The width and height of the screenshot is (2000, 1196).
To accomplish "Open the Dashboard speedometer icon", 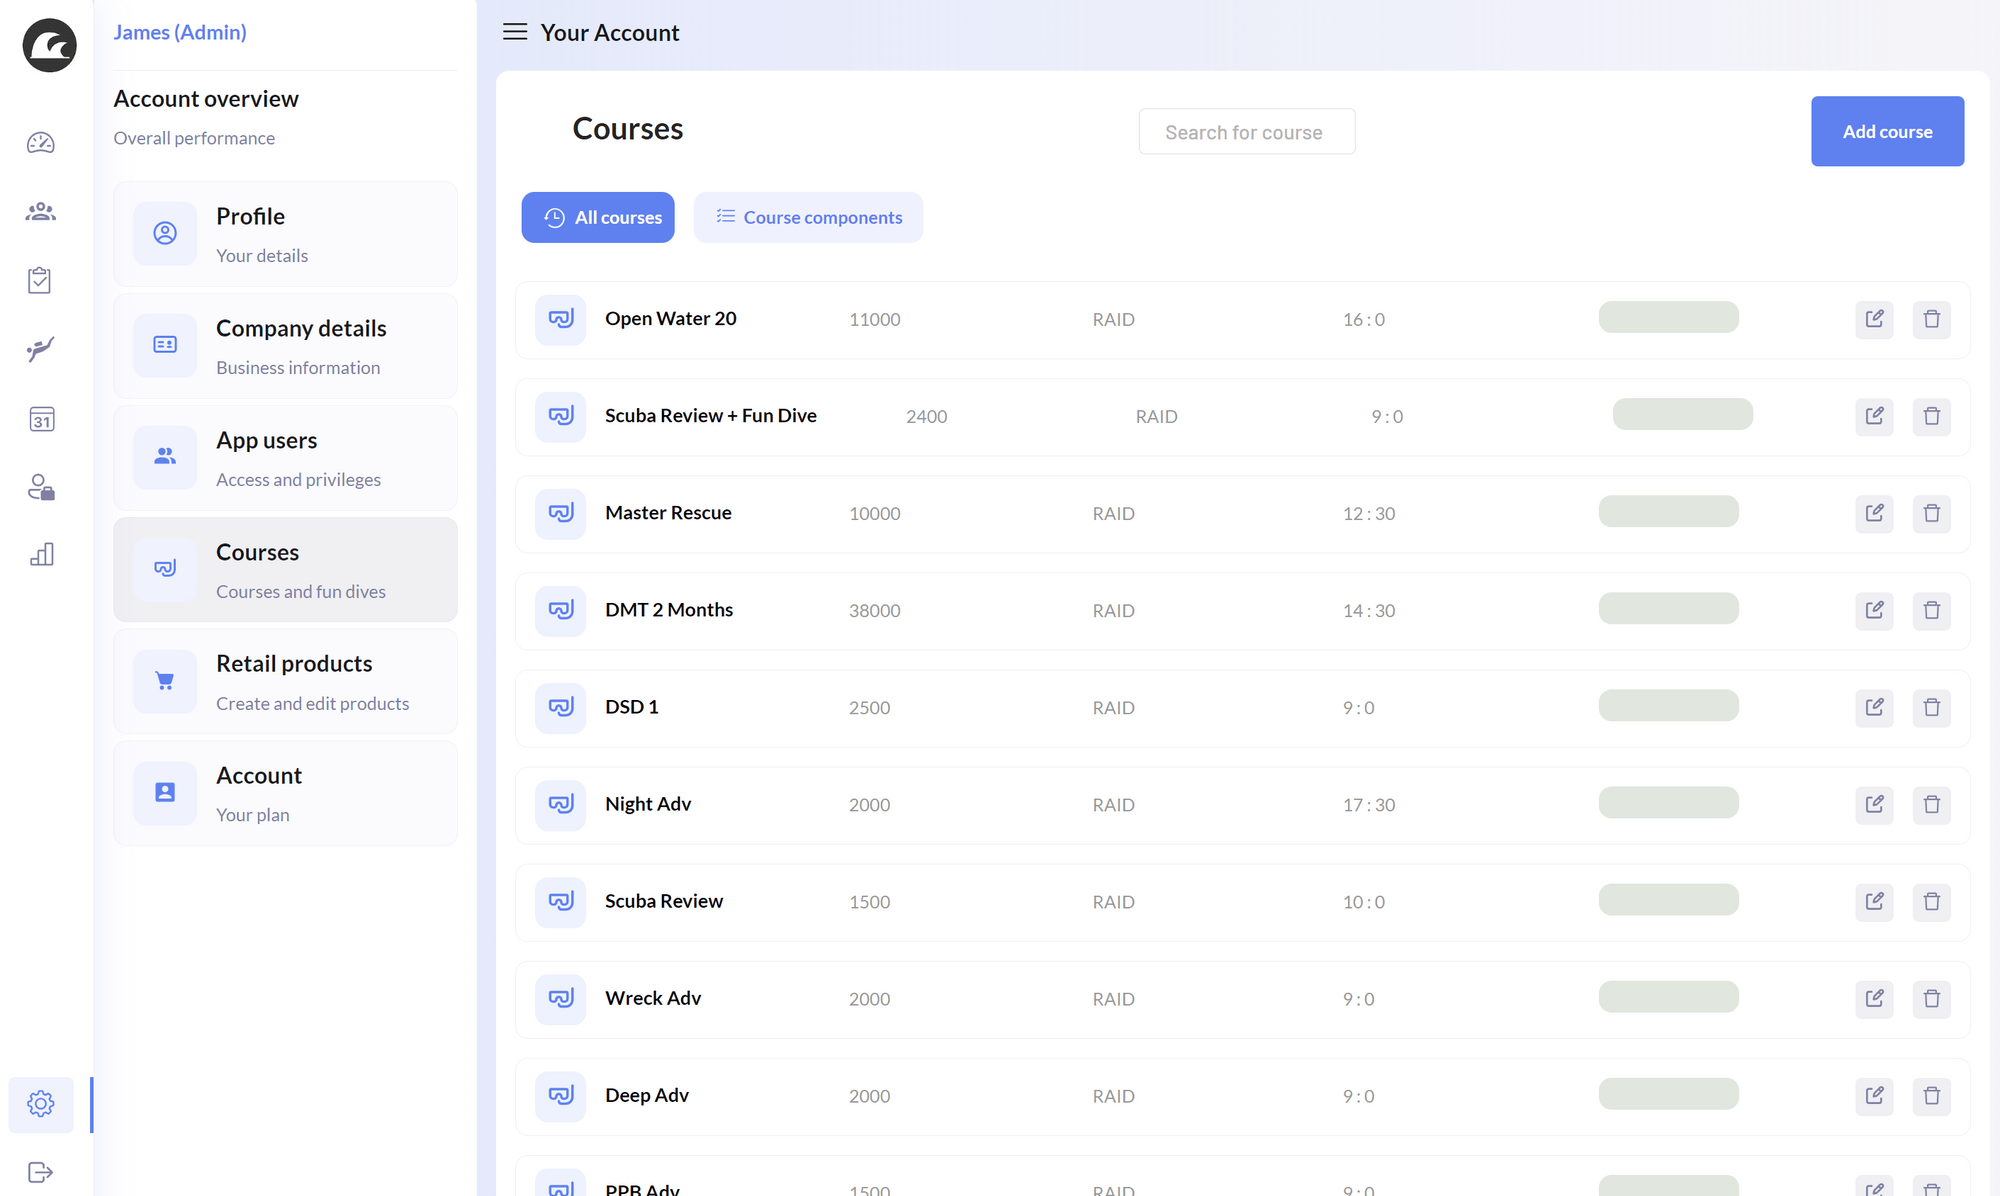I will tap(40, 143).
